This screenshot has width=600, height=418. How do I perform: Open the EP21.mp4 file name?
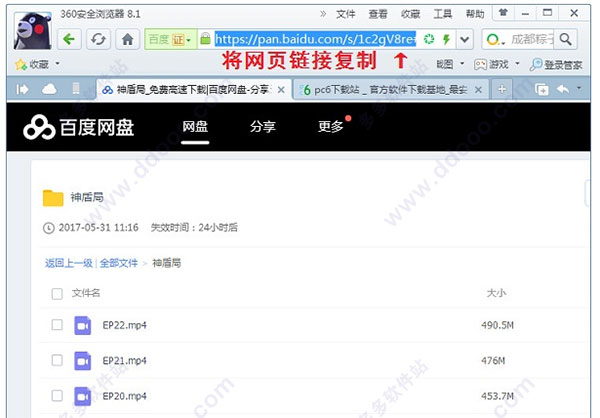[124, 361]
